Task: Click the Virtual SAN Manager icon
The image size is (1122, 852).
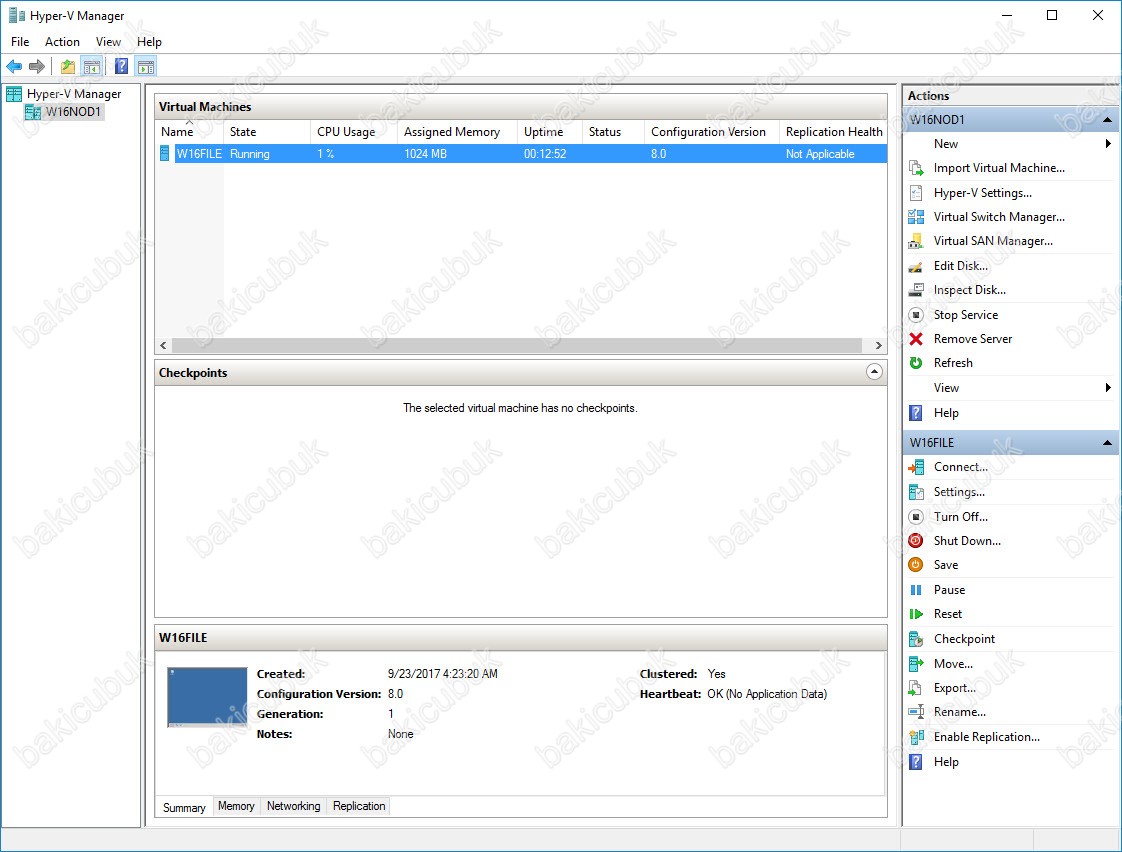Action: click(916, 241)
